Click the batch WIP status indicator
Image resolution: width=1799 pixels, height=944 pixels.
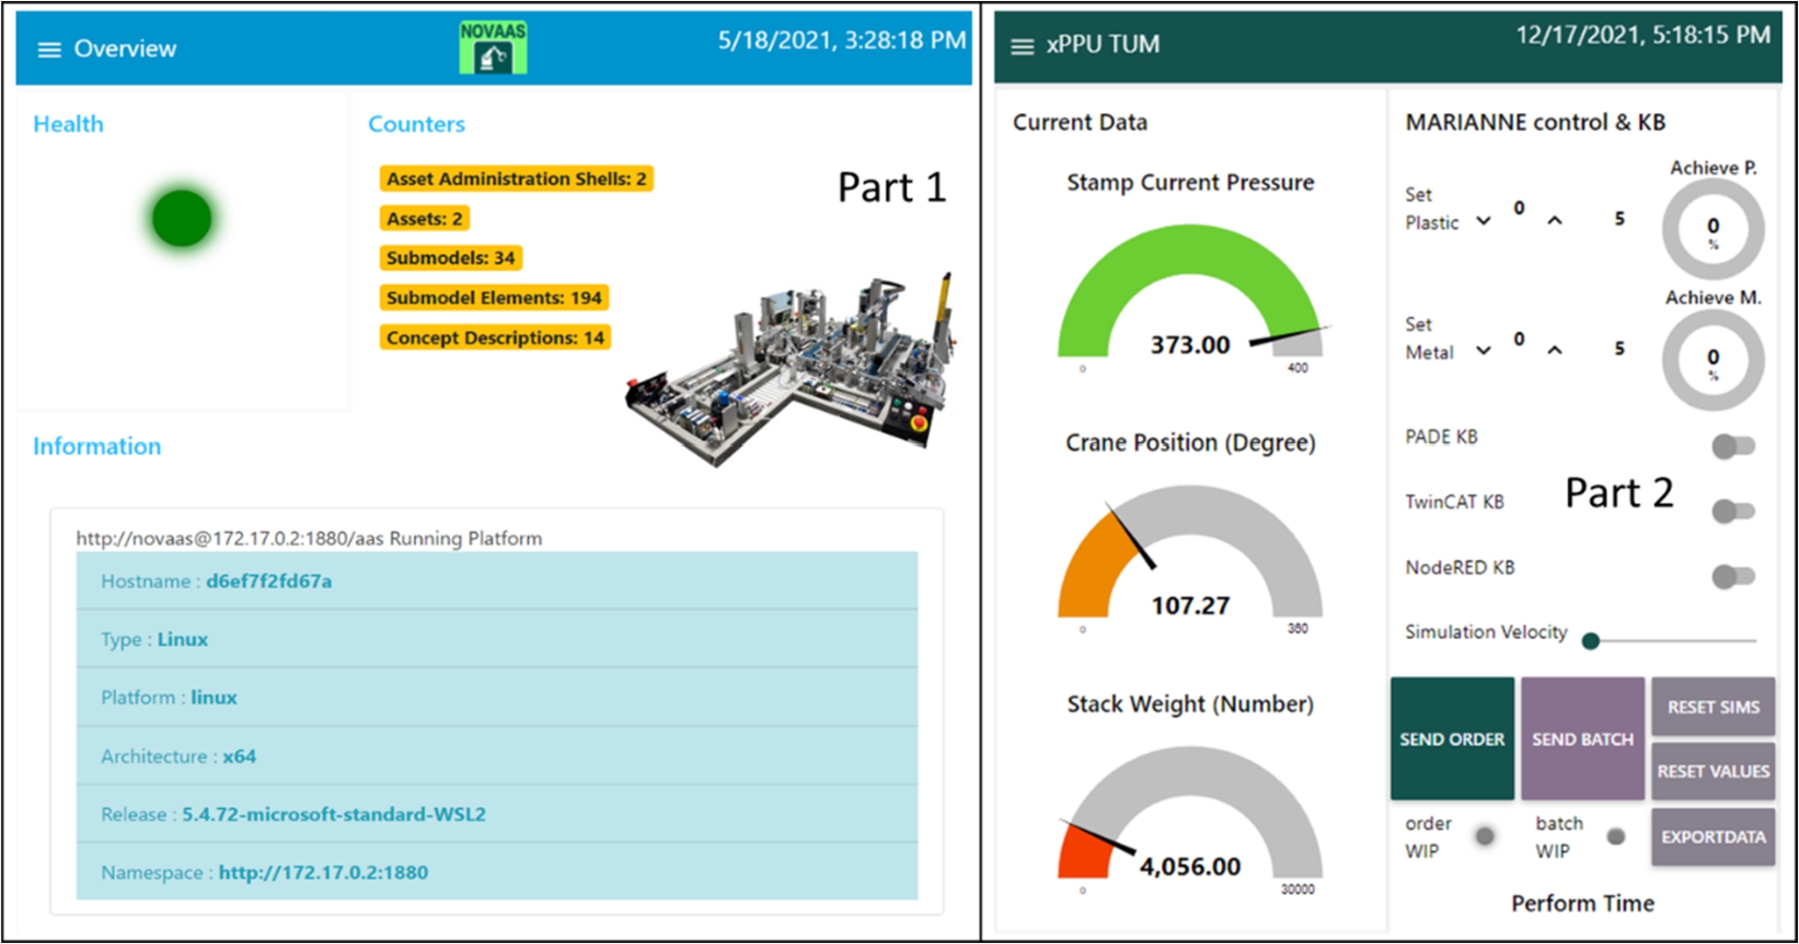[x=1614, y=836]
